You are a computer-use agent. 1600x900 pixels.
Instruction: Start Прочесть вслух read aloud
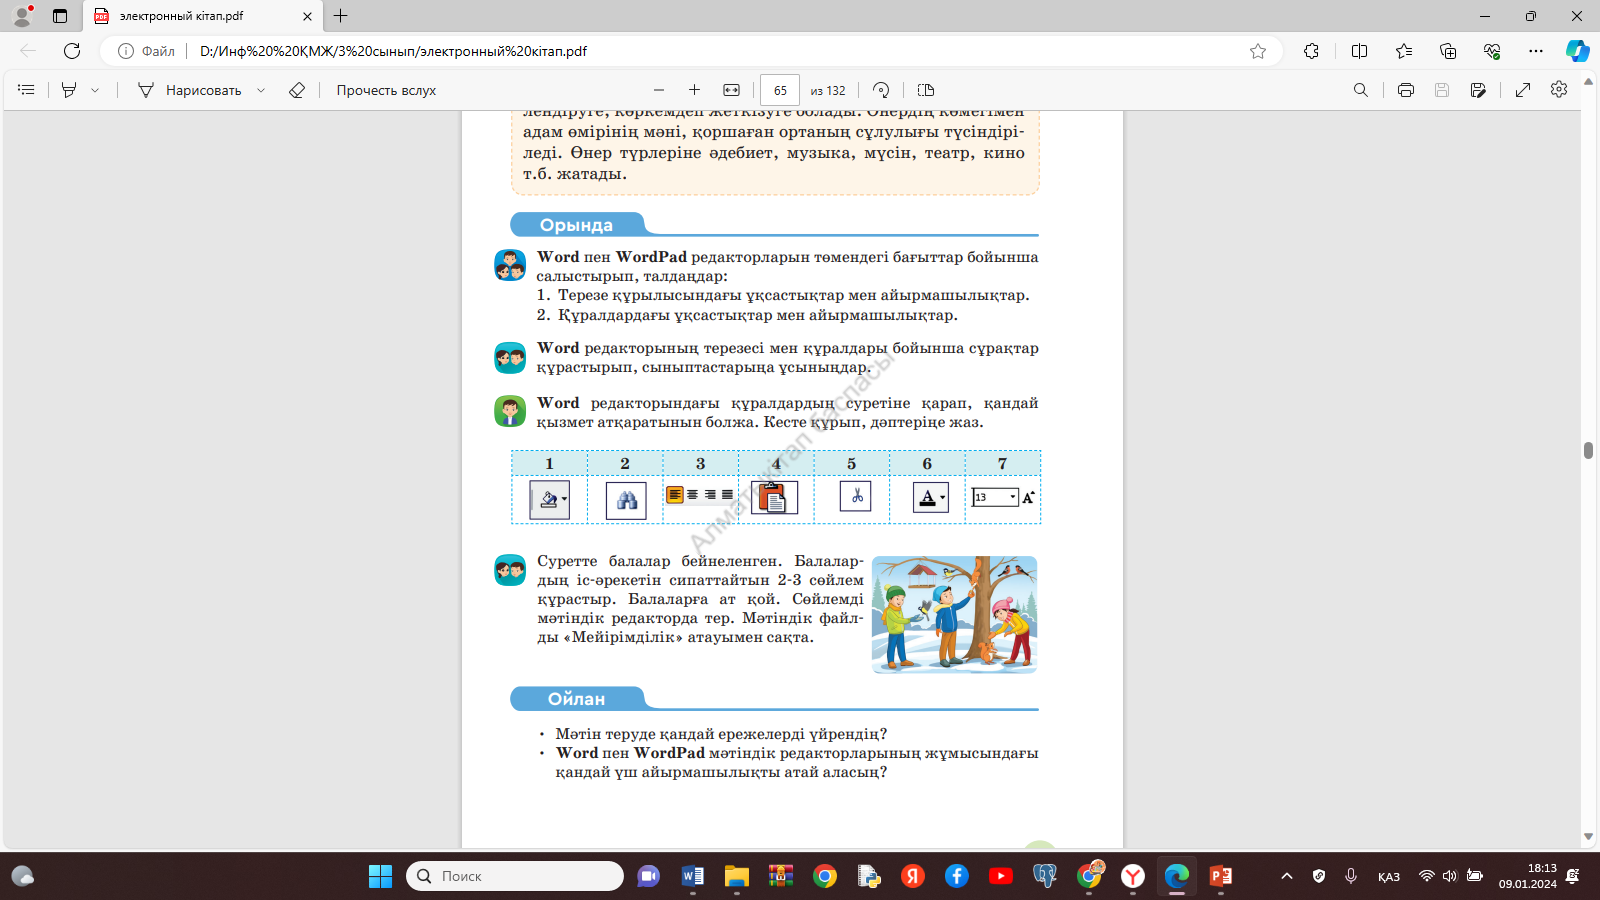[386, 90]
